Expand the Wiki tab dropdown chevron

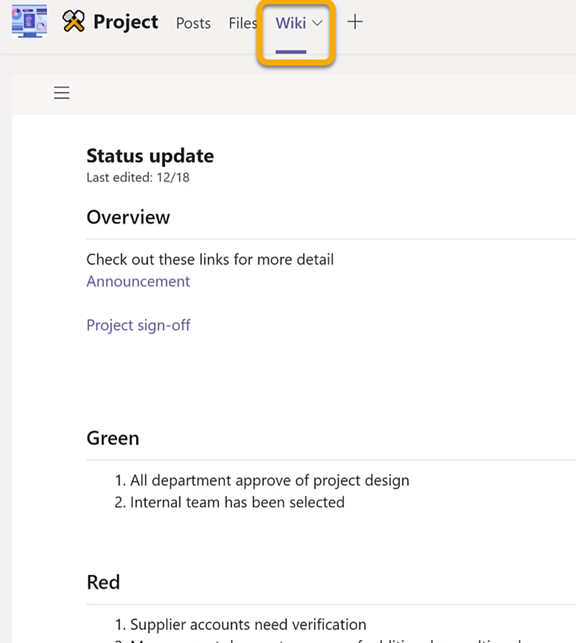pos(317,23)
